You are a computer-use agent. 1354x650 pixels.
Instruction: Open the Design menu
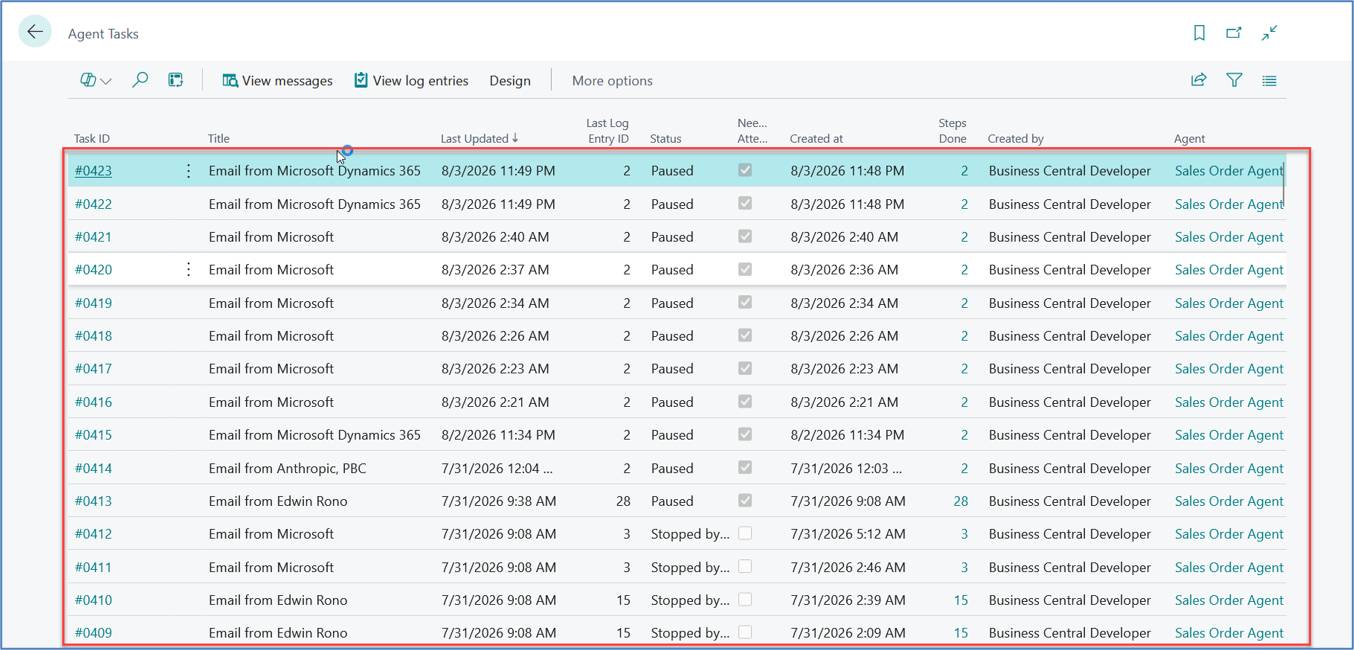point(510,81)
